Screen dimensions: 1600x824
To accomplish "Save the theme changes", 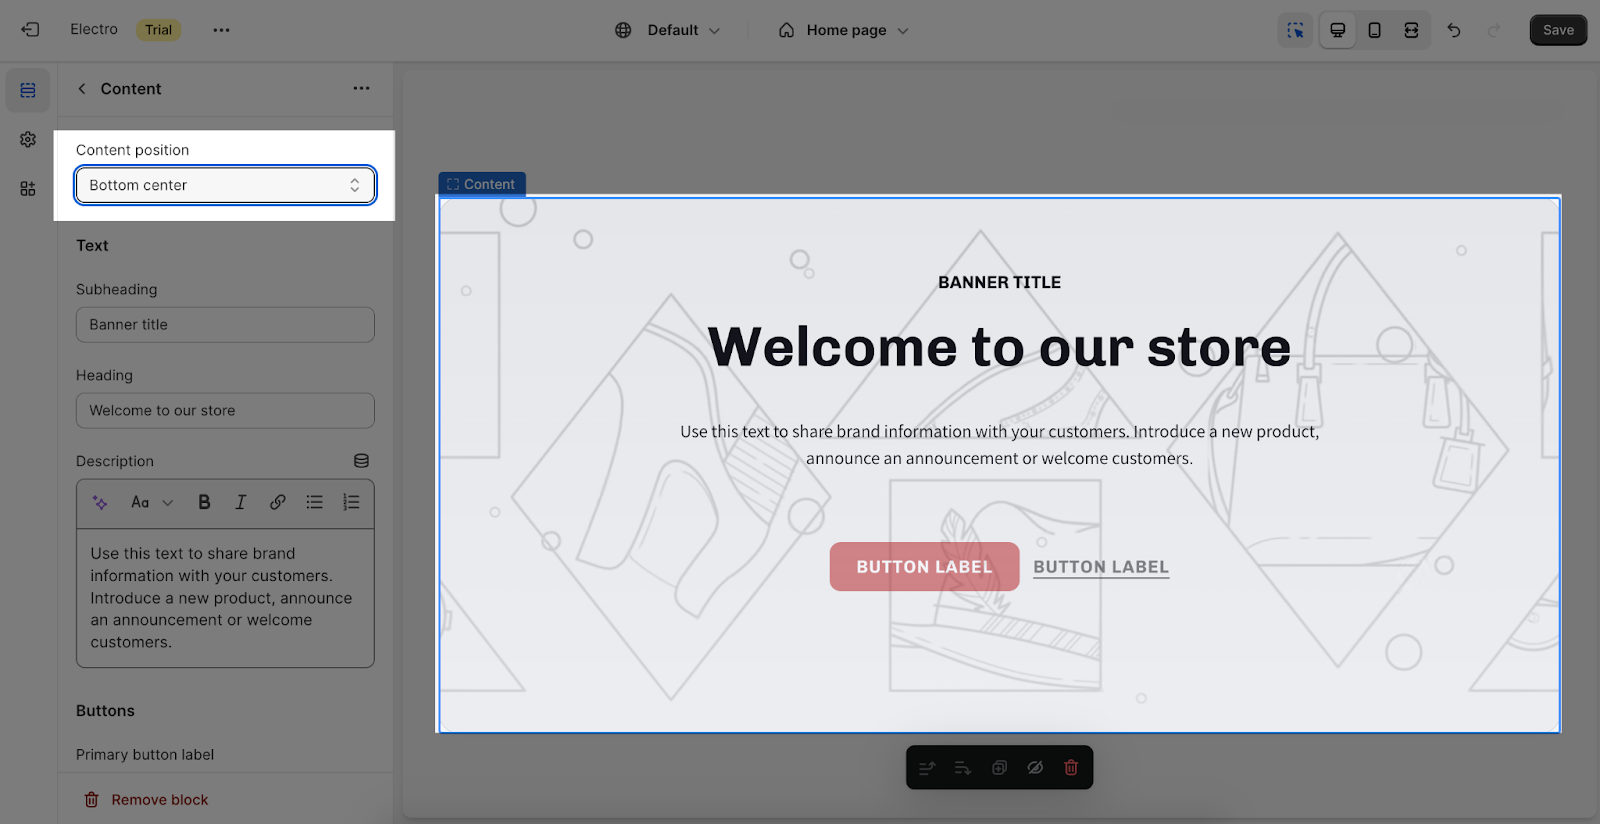I will 1558,30.
